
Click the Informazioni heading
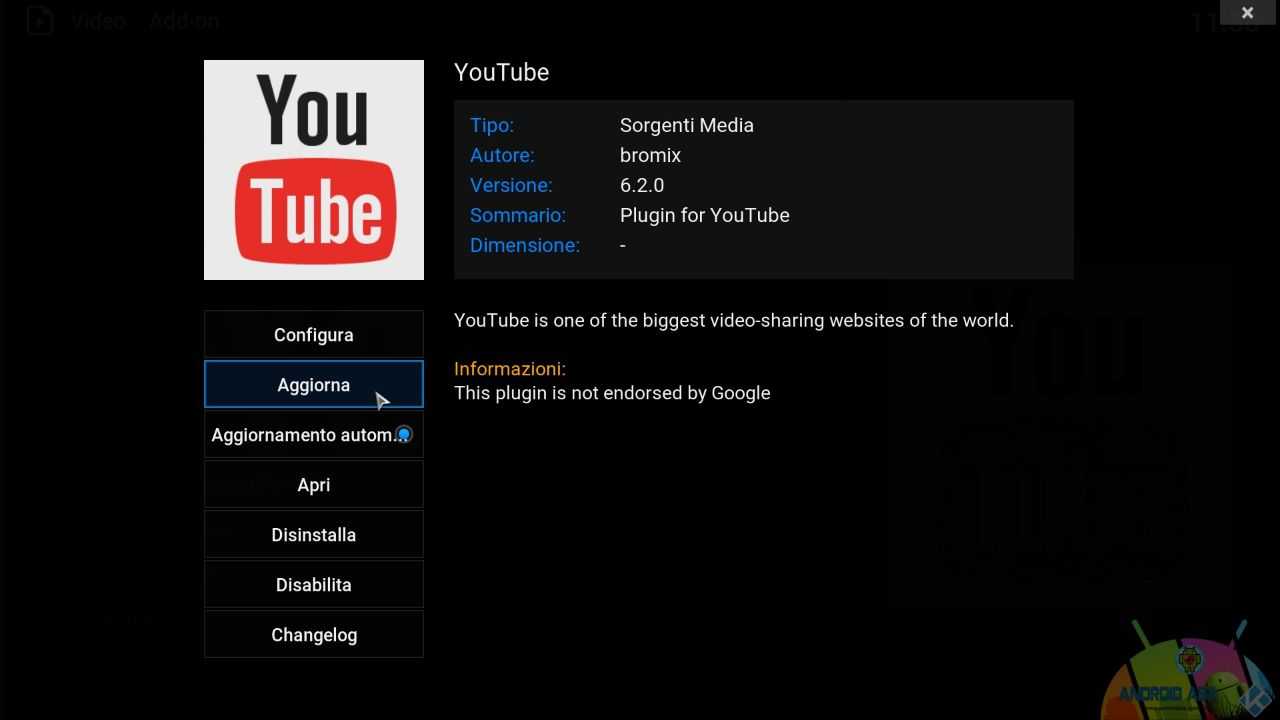tap(510, 368)
